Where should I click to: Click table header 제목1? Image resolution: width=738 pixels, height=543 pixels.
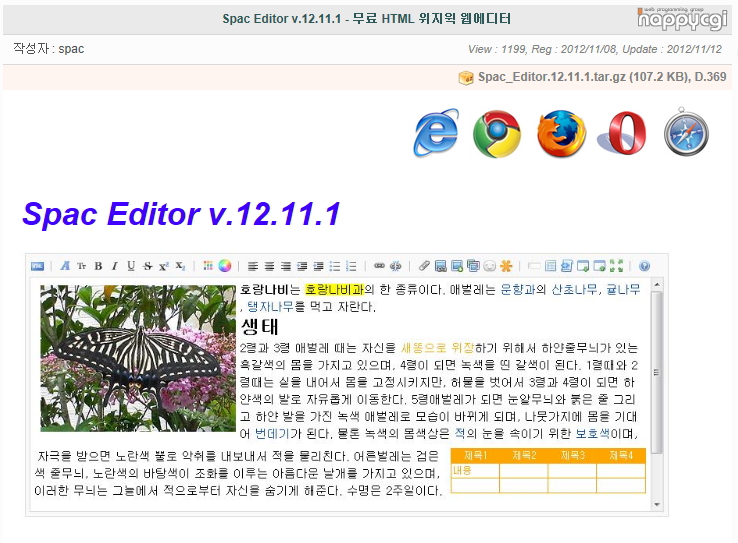475,455
